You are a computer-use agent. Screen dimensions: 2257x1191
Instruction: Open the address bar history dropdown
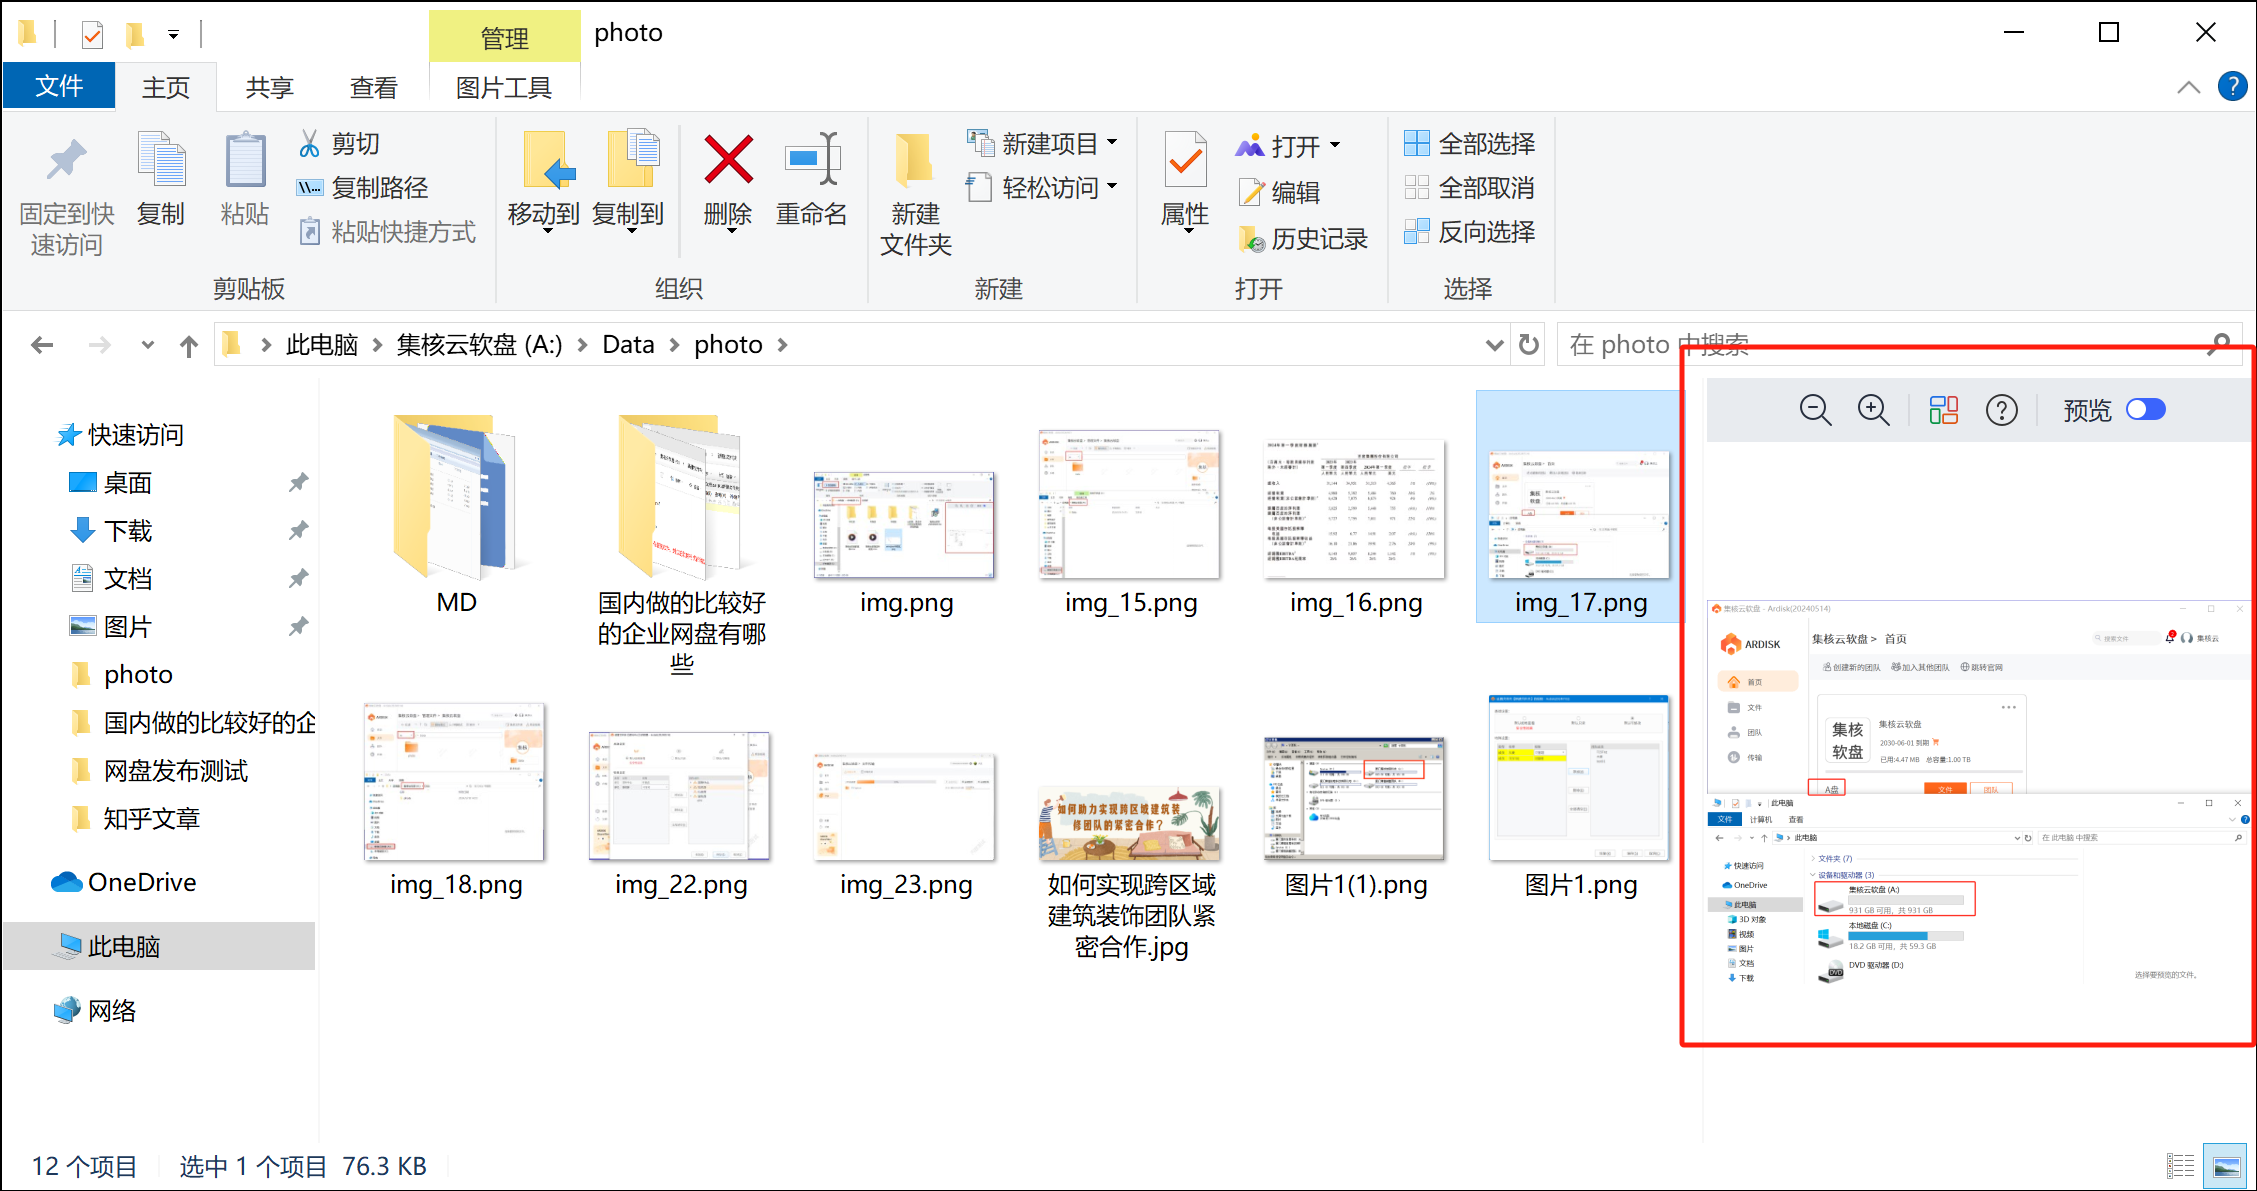tap(1495, 345)
